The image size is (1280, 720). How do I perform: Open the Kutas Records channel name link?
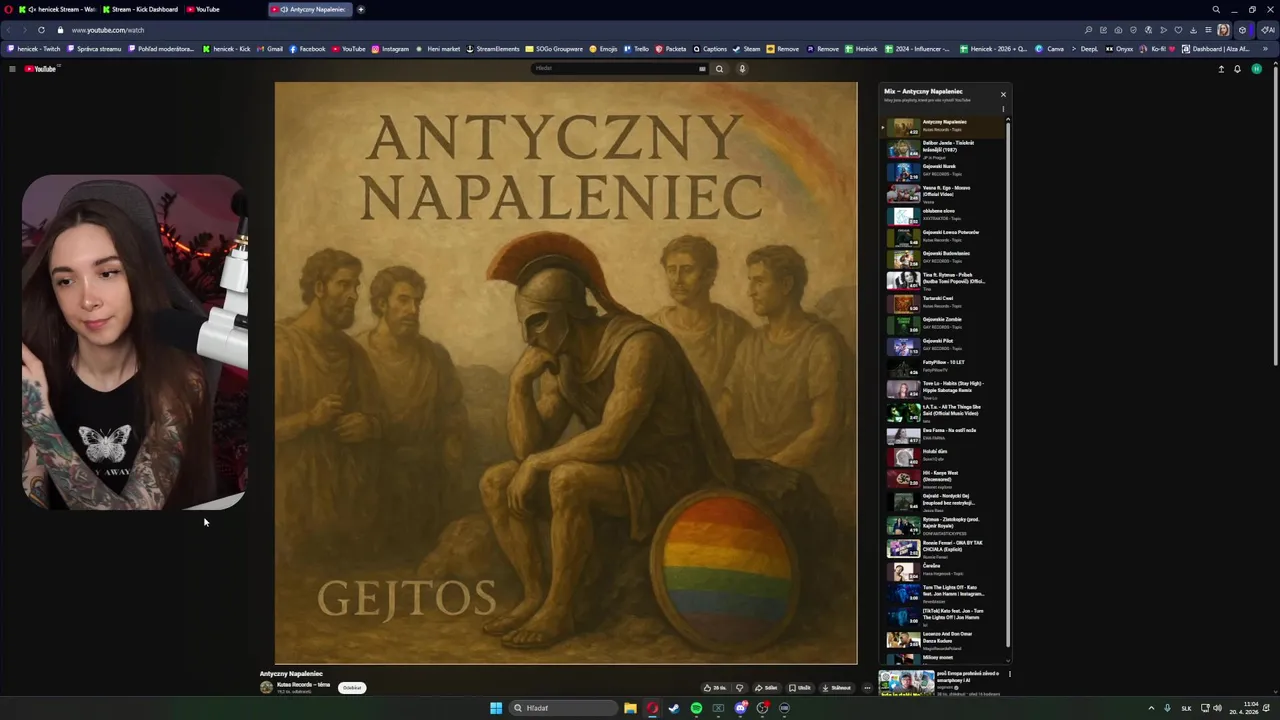(x=303, y=684)
